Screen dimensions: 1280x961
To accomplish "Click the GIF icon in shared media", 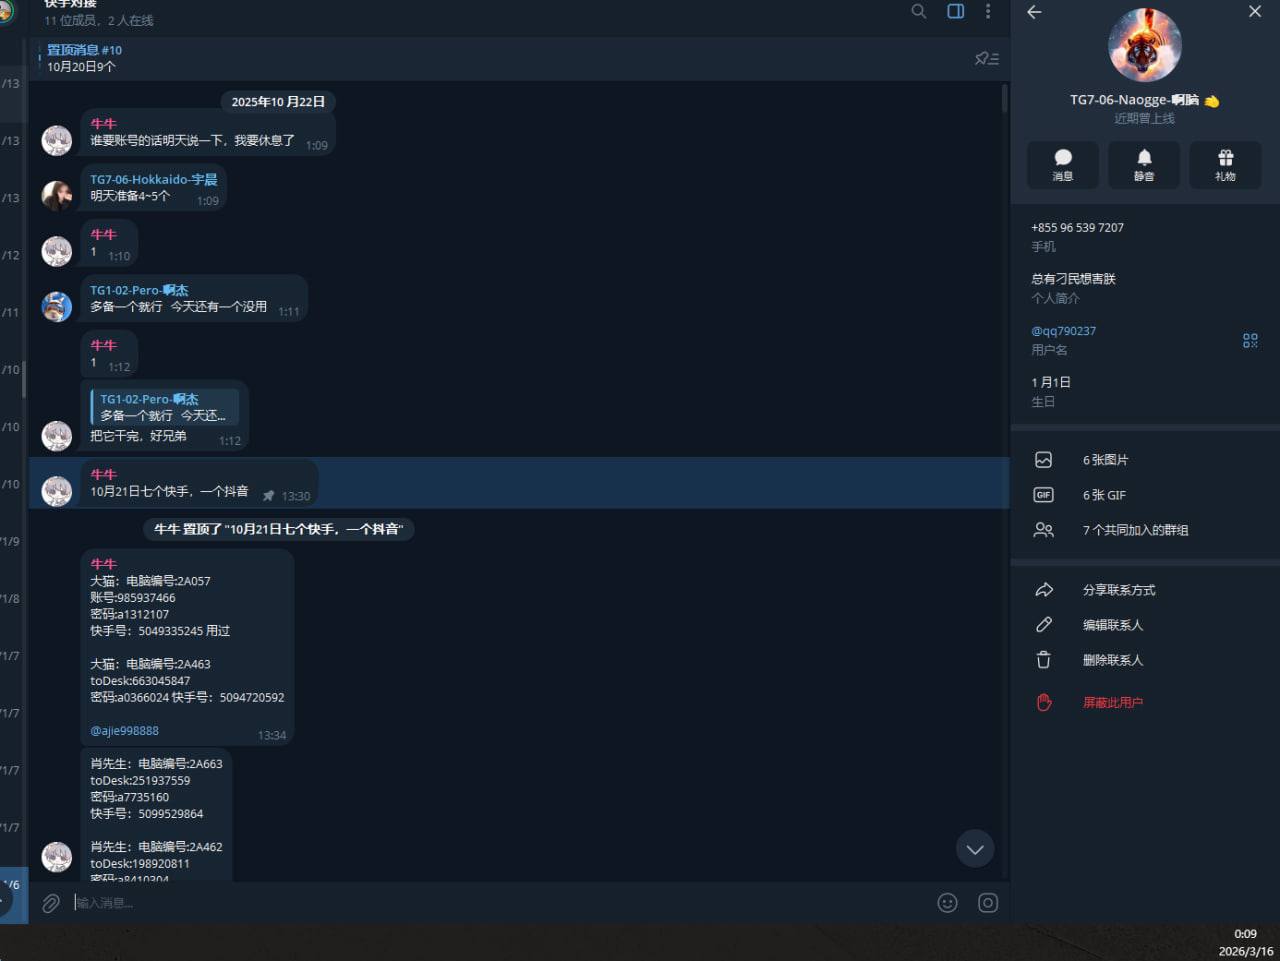I will (x=1043, y=495).
